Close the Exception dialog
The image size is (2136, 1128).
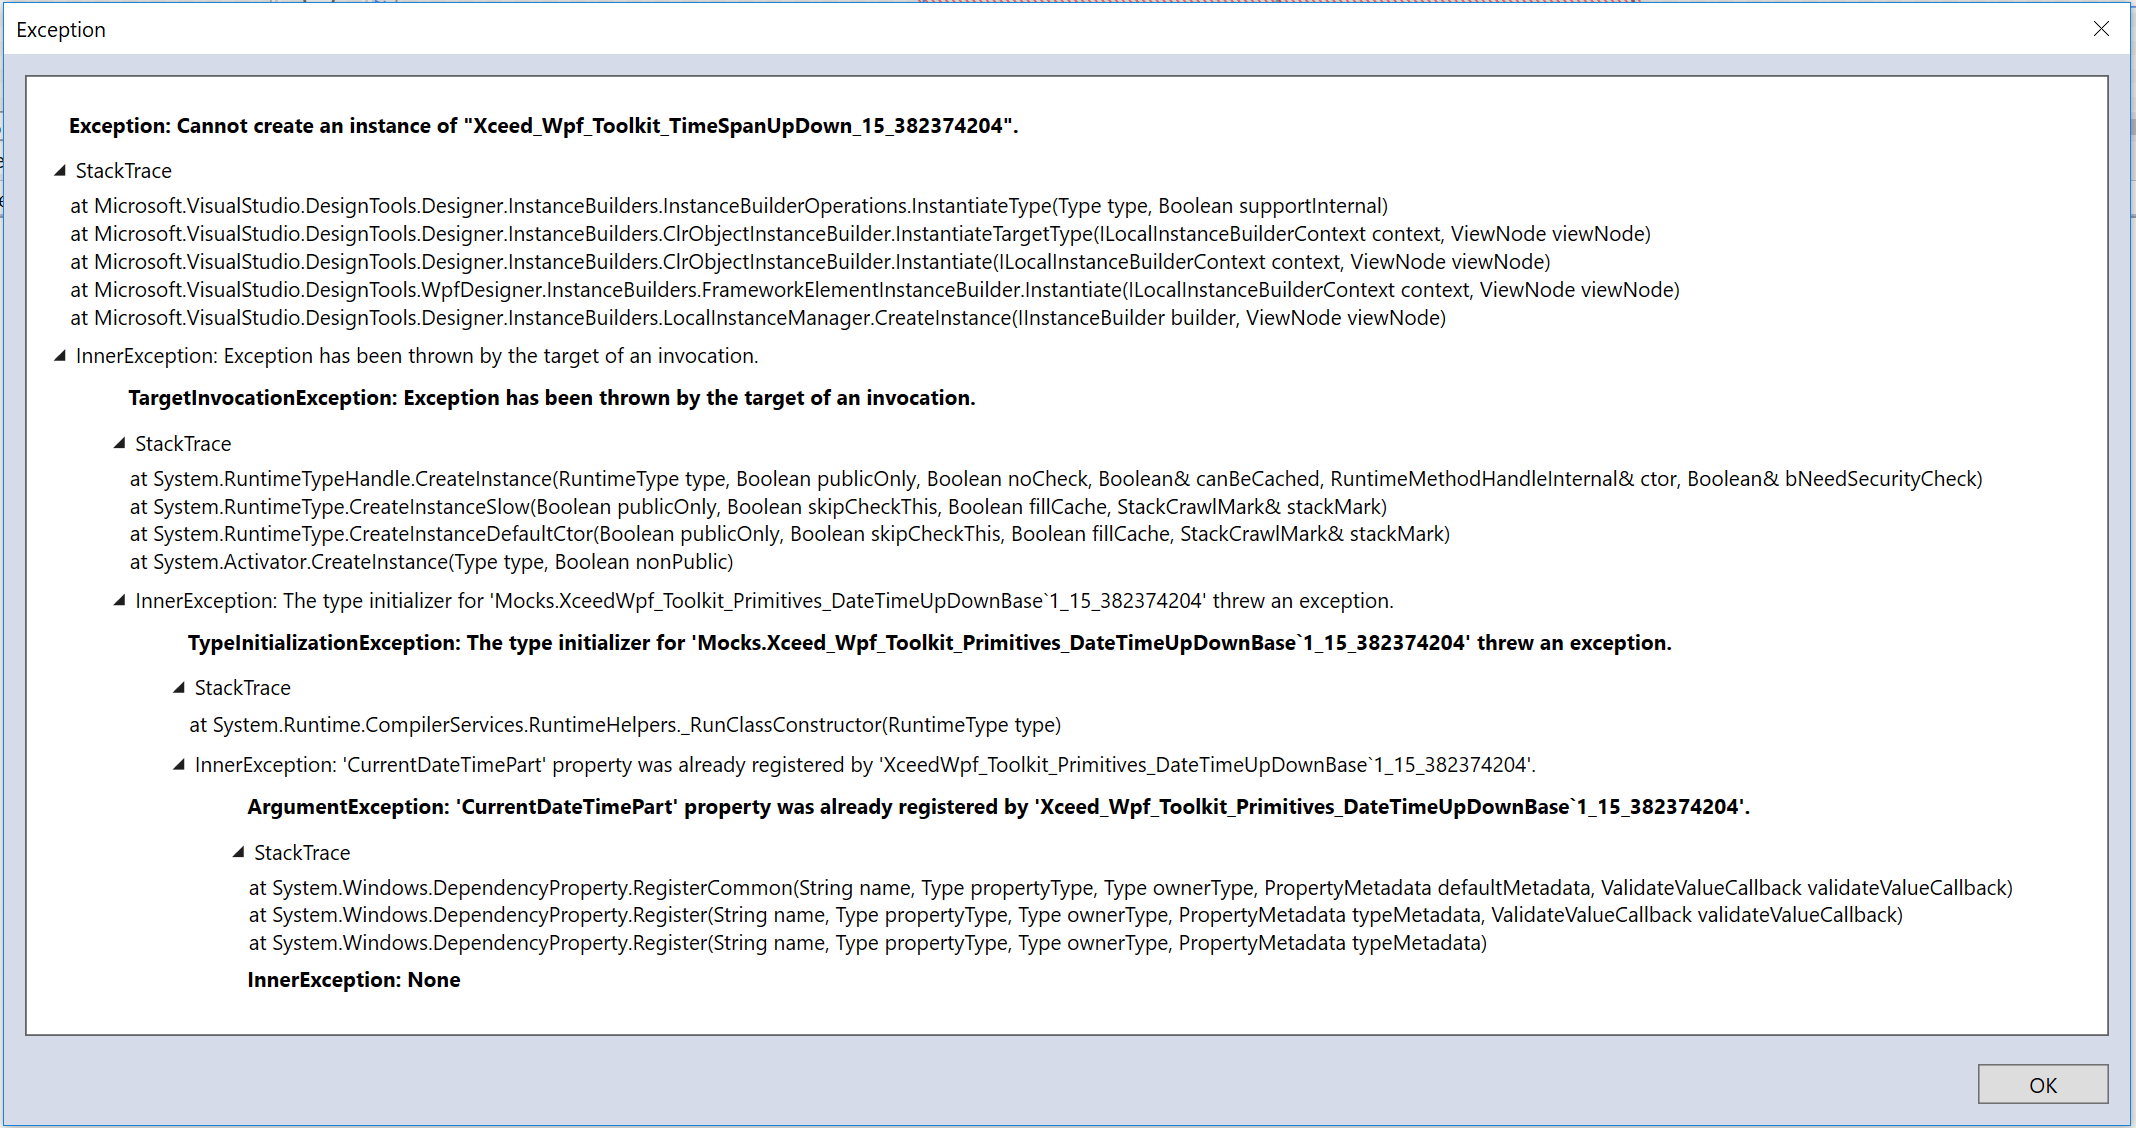pyautogui.click(x=2101, y=28)
